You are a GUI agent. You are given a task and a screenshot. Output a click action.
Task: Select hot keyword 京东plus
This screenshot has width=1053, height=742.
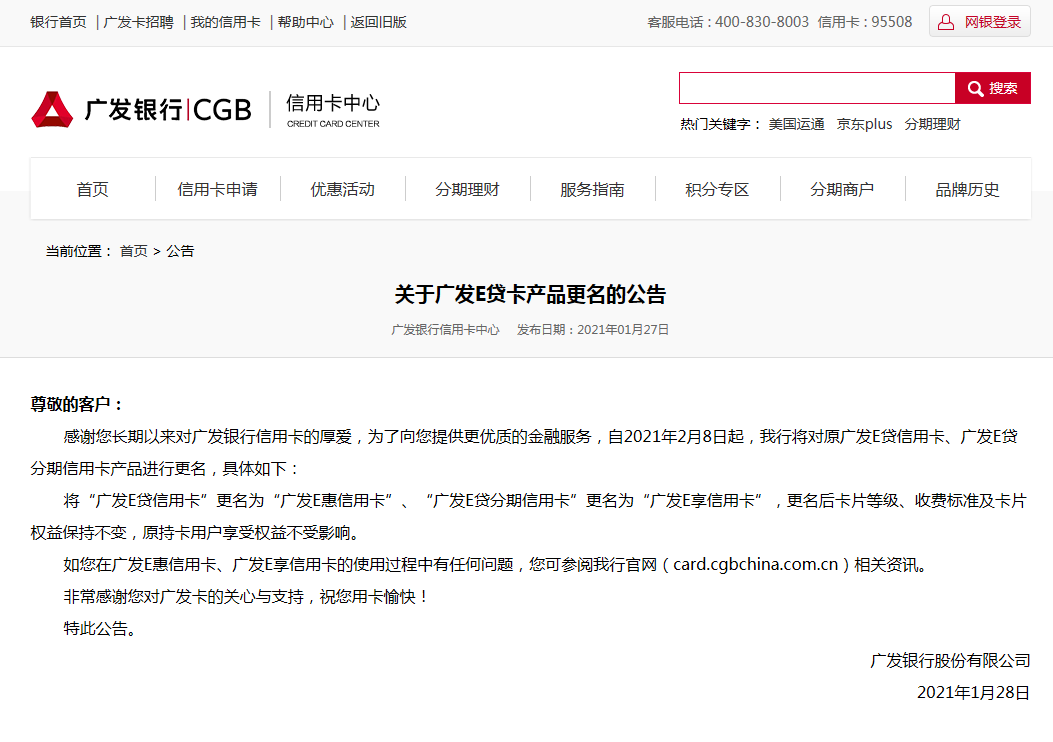864,124
